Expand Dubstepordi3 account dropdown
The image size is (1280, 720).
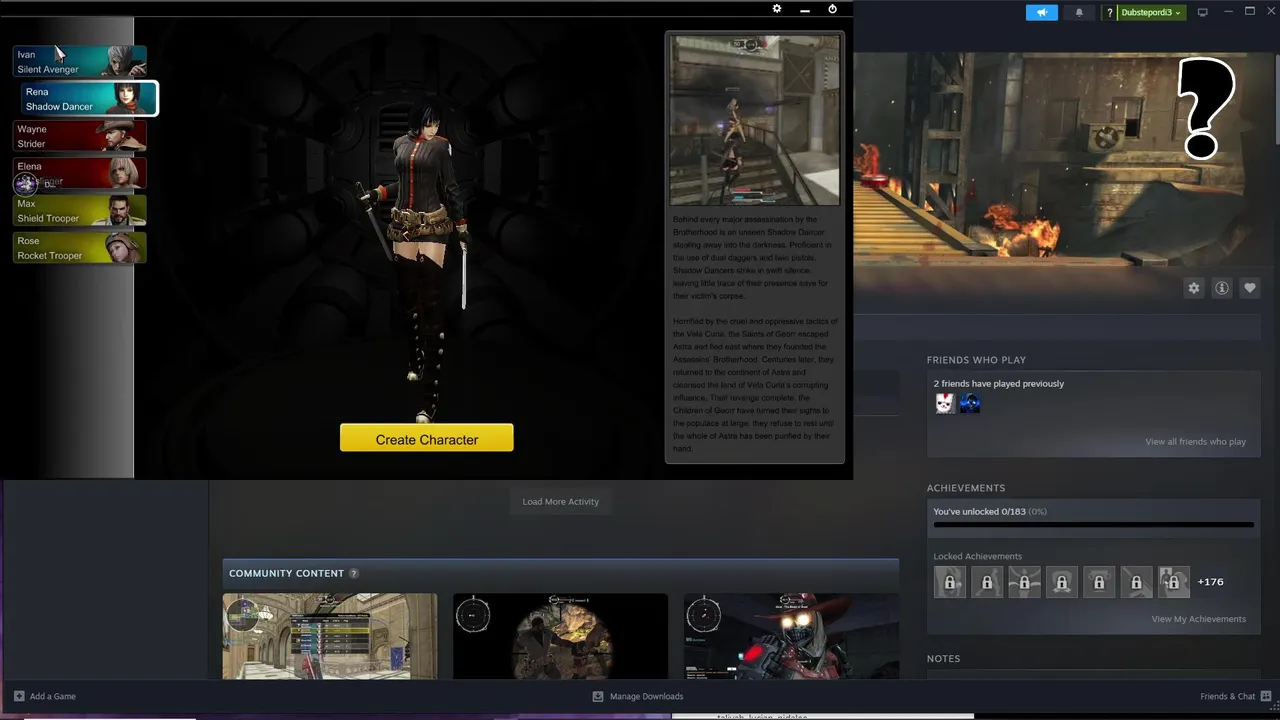click(1150, 13)
